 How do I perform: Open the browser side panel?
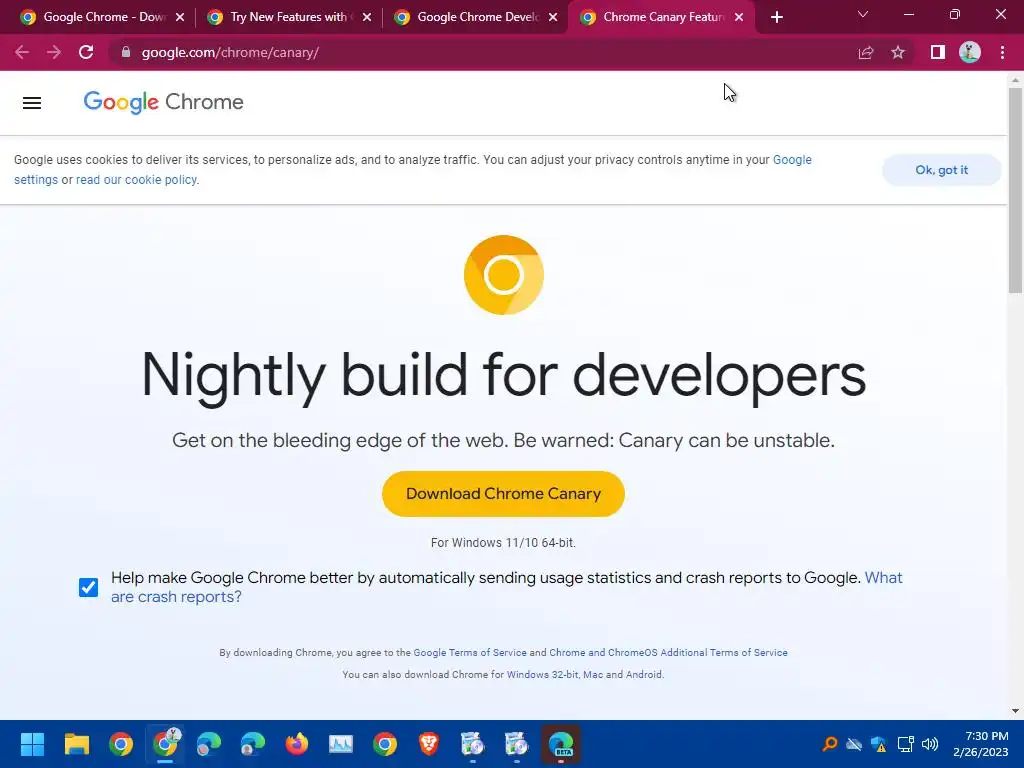pos(937,52)
